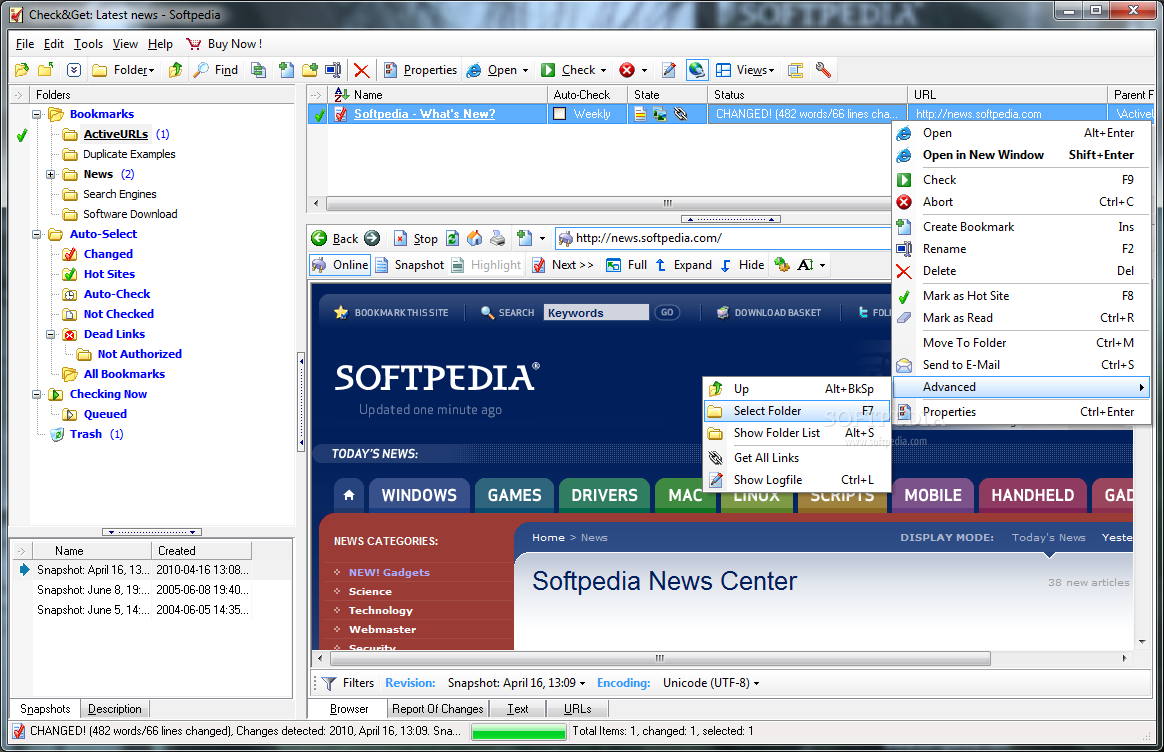Click the URL address field
The width and height of the screenshot is (1164, 752).
click(724, 238)
